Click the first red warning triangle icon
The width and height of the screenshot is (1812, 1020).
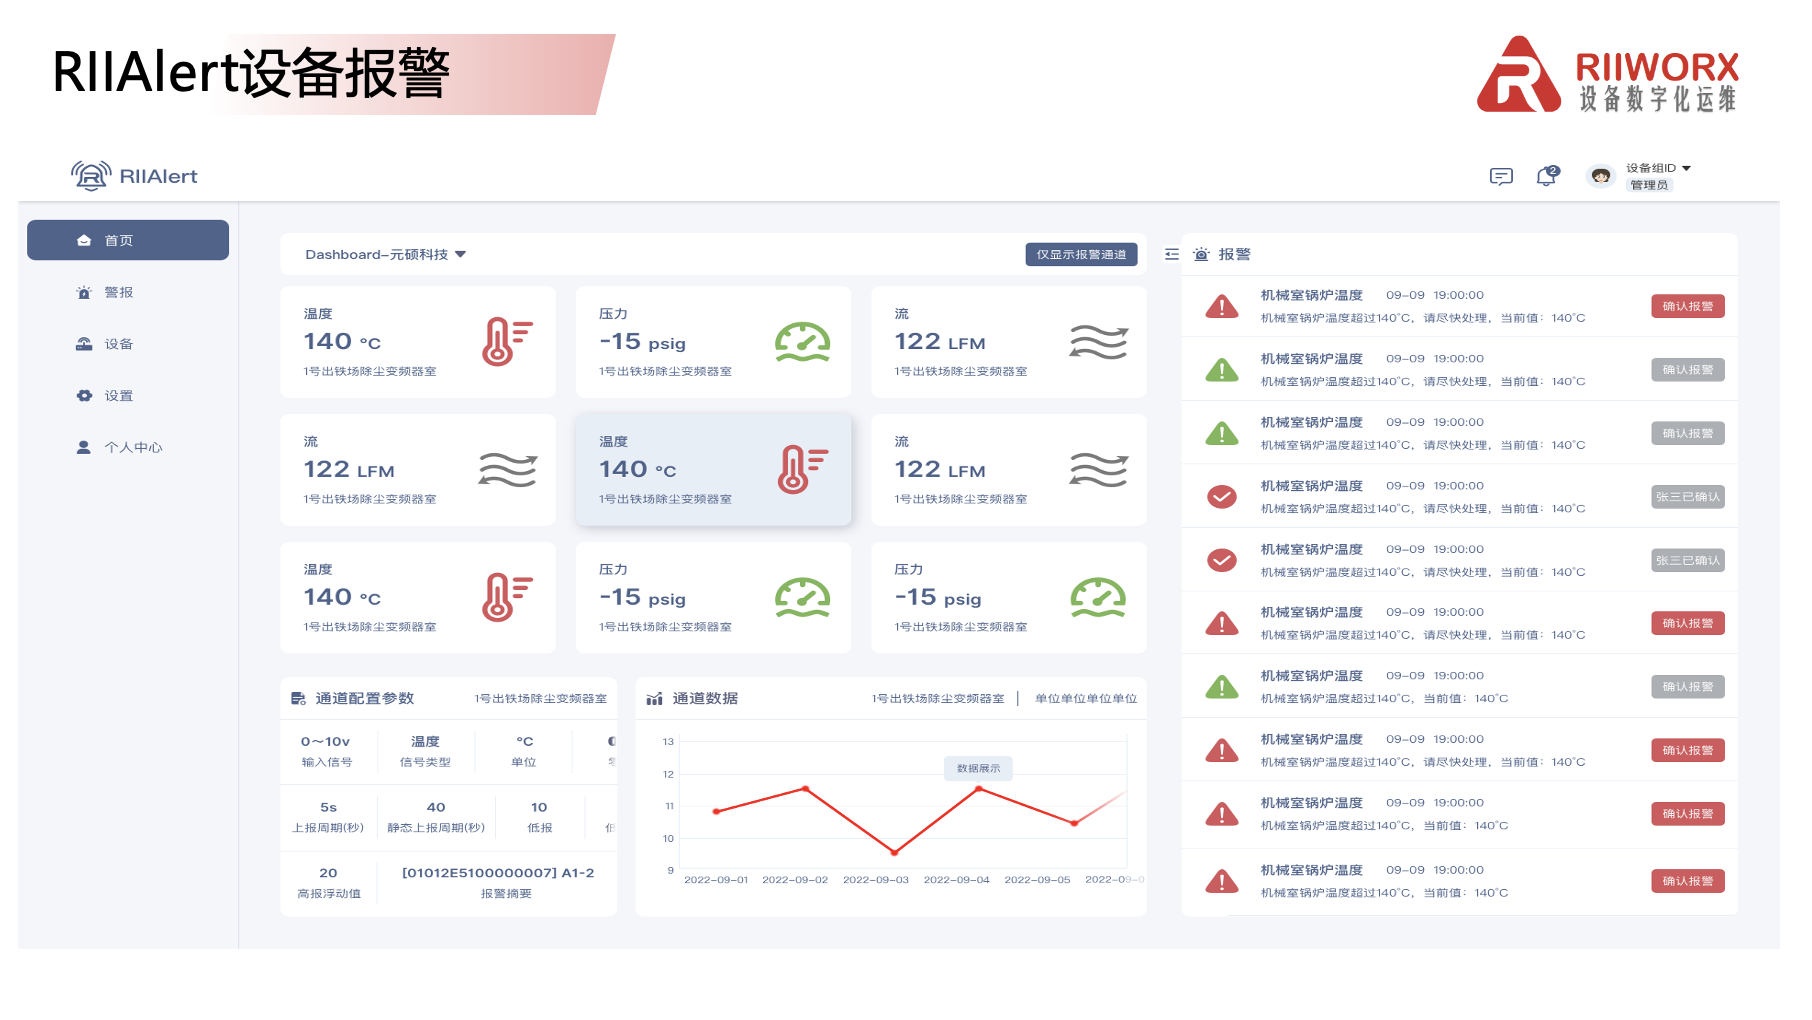[x=1221, y=307]
